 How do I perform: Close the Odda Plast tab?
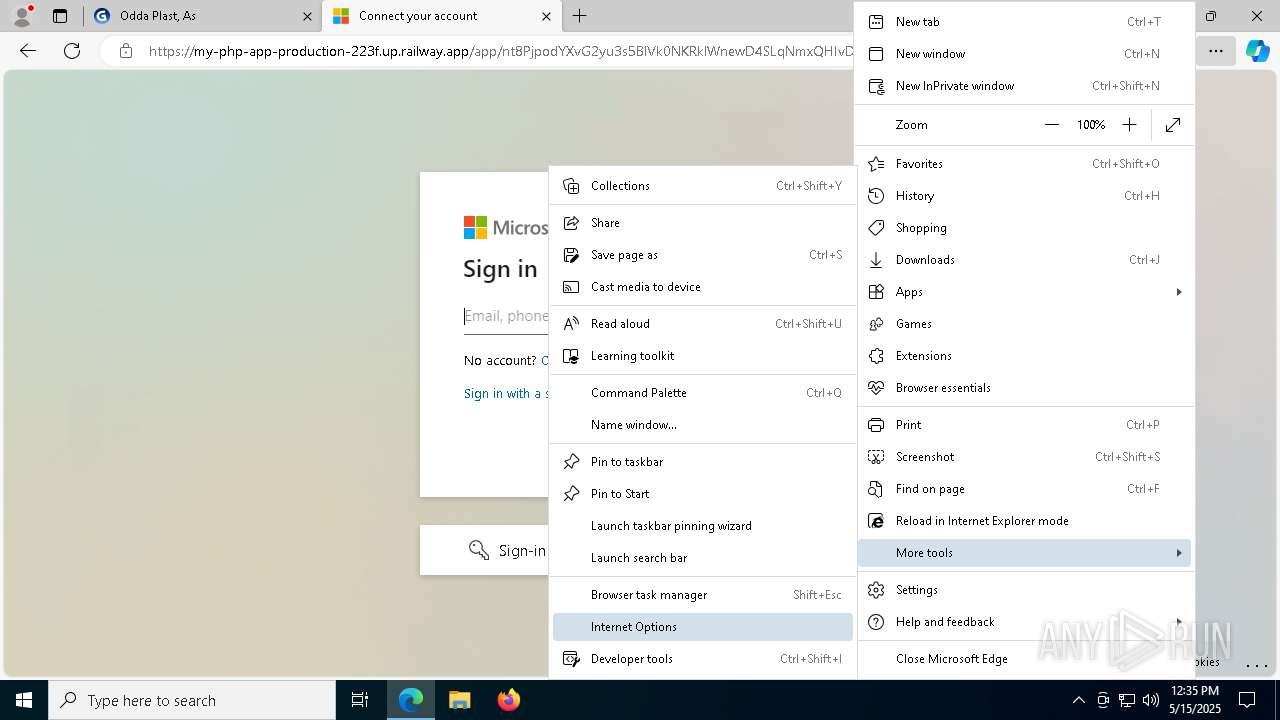click(307, 16)
